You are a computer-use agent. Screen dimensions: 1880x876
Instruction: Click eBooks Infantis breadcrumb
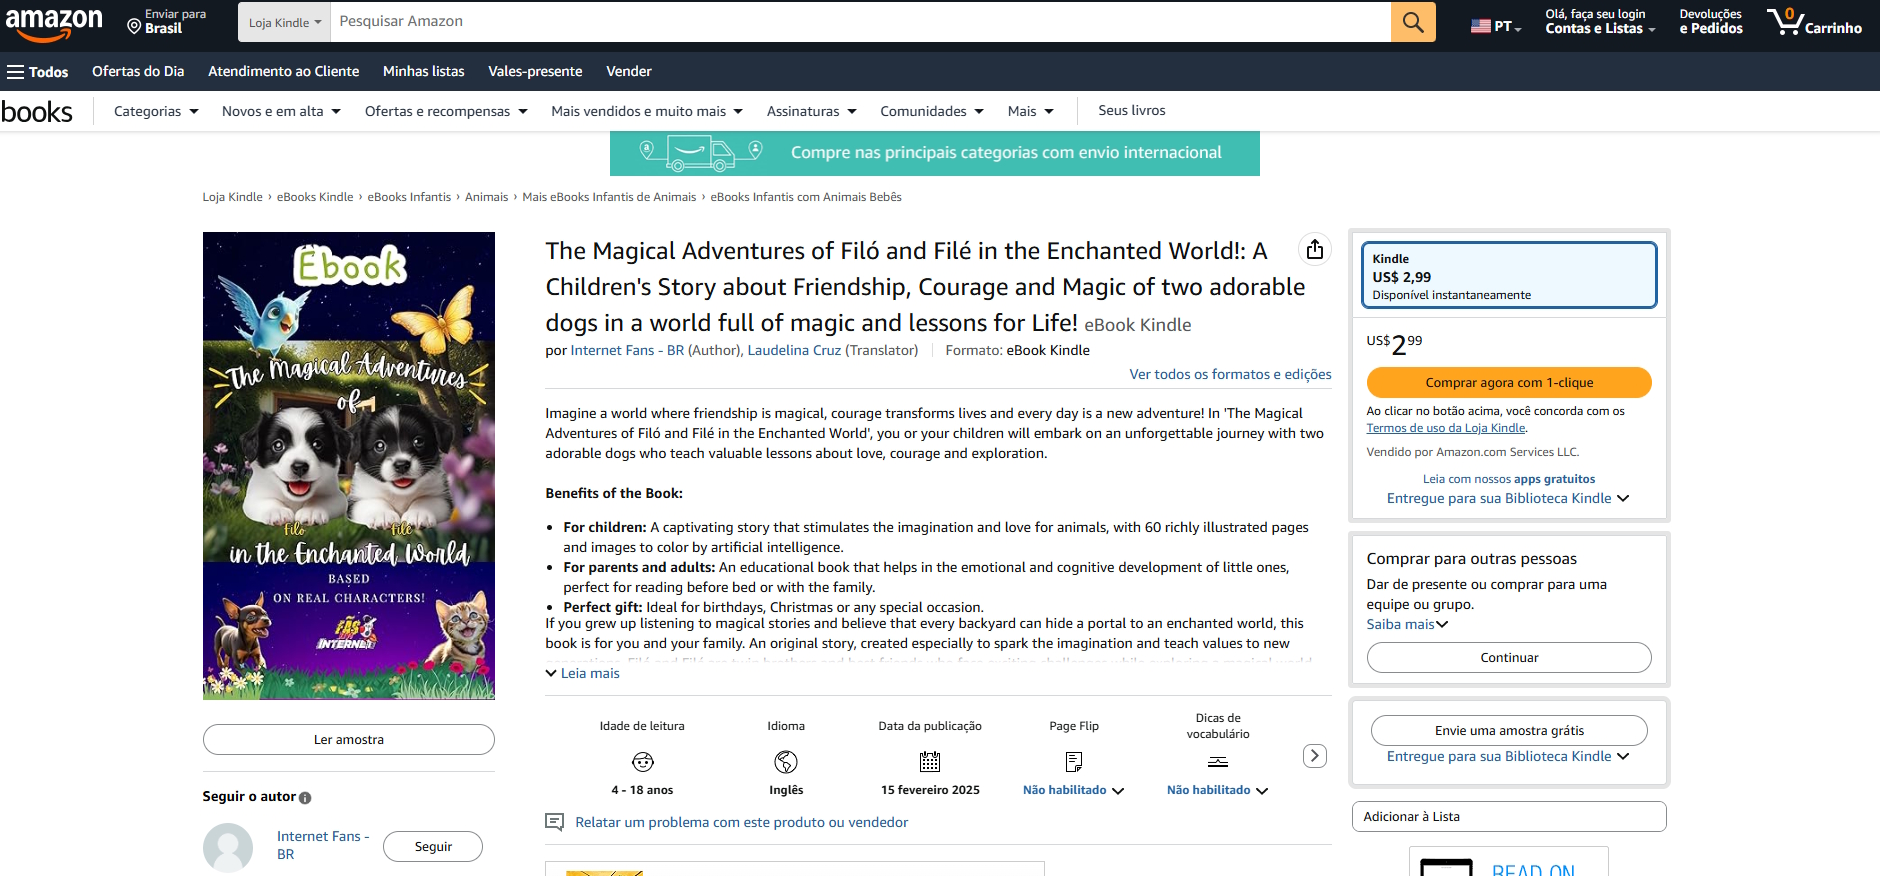[409, 197]
